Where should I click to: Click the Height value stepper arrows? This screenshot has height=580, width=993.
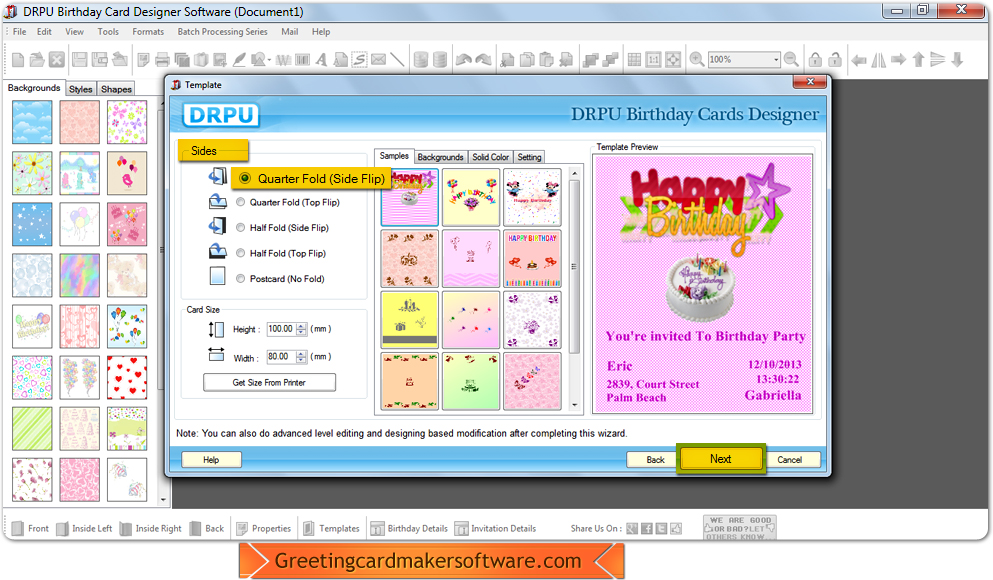click(301, 329)
